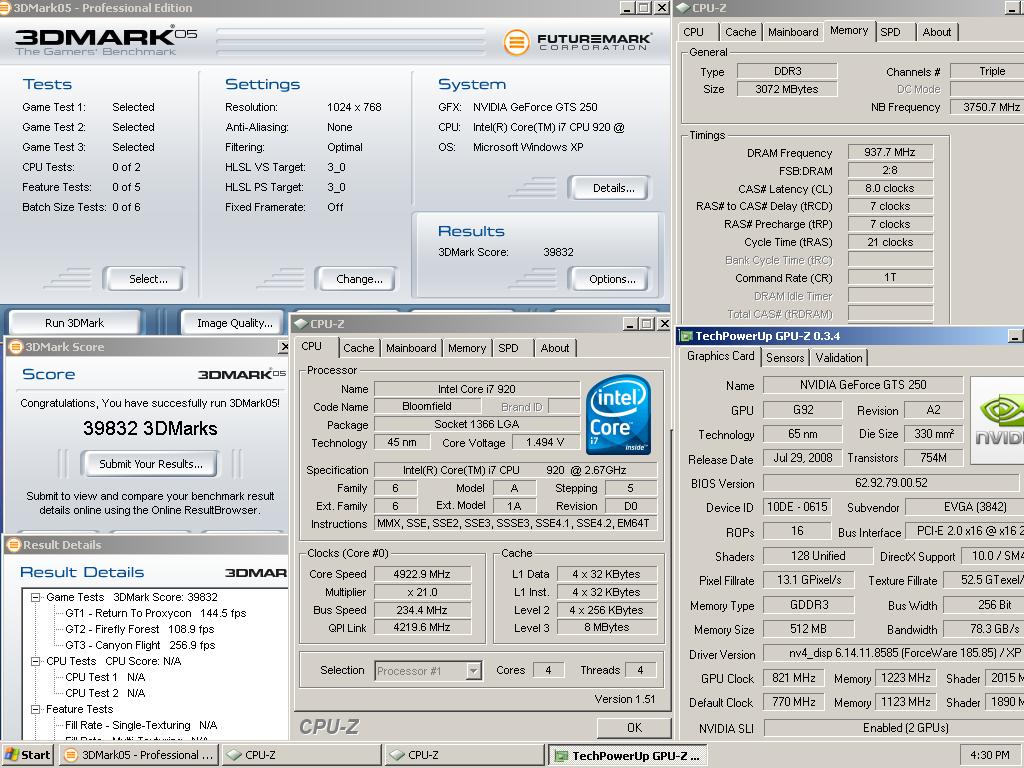Close the 3DMark Score dialog
Screen dimensions: 1024x768
pos(284,347)
